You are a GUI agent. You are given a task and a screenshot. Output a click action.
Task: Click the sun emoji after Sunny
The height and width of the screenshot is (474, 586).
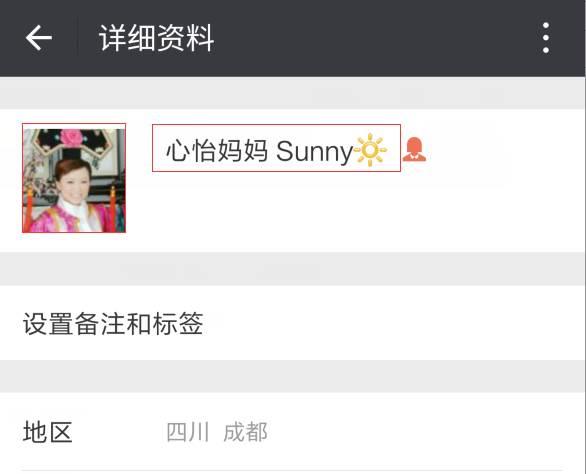coord(370,150)
